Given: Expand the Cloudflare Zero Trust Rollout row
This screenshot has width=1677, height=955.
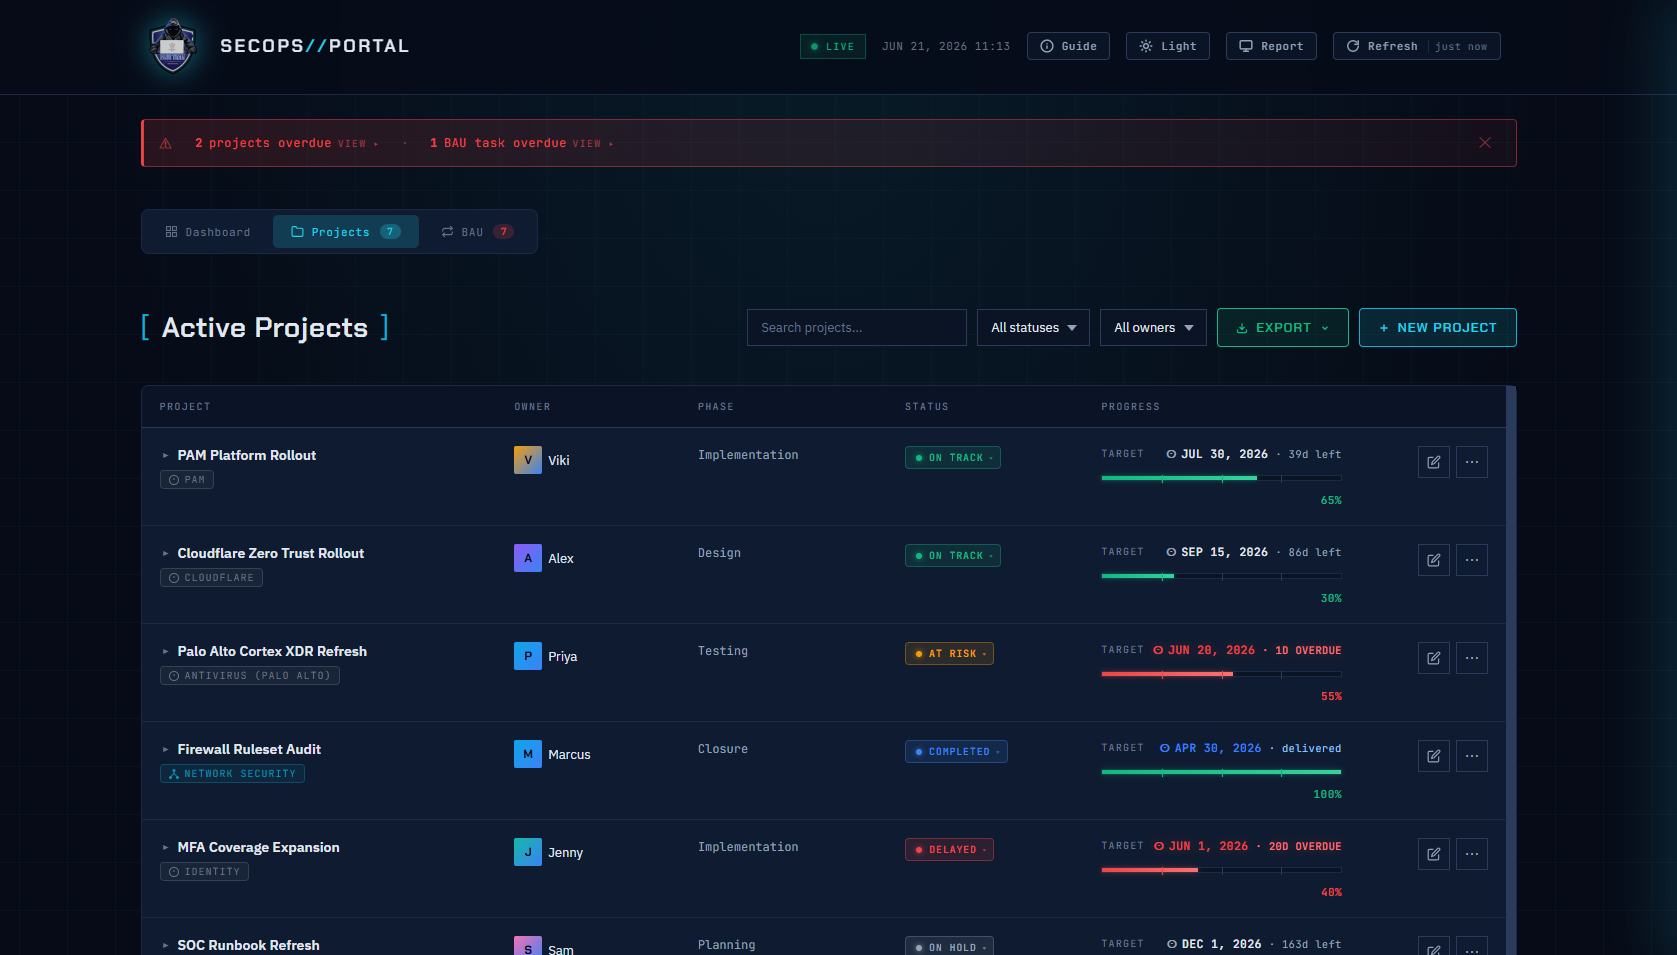Looking at the screenshot, I should click(x=166, y=554).
